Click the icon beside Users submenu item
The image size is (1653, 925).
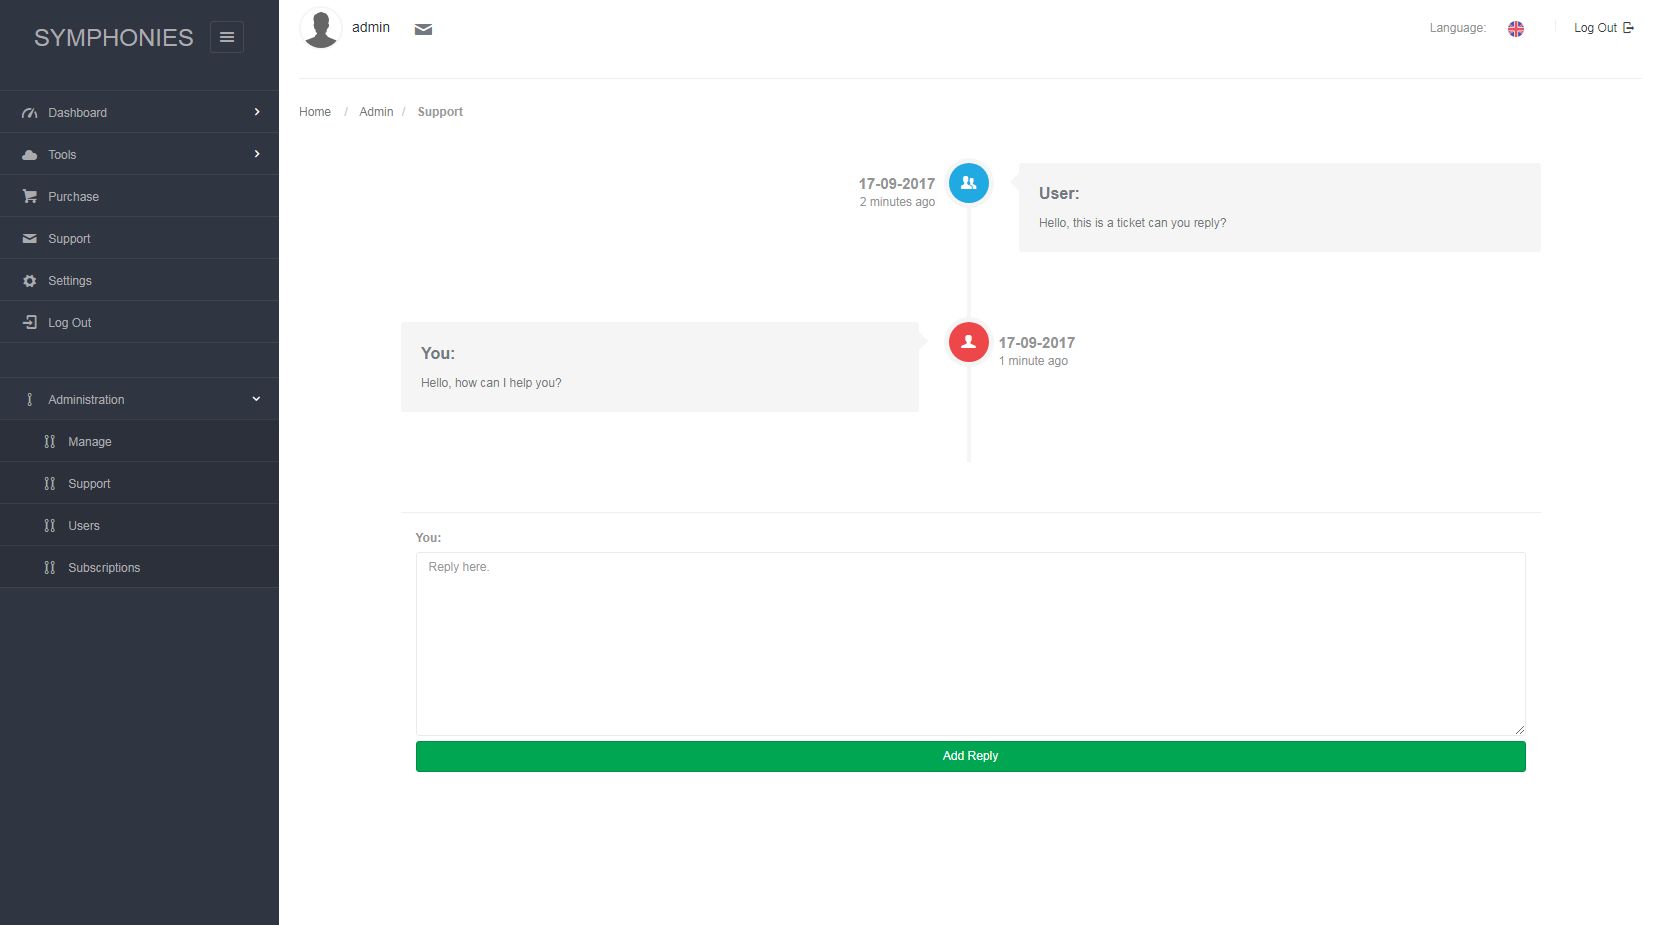pos(50,526)
